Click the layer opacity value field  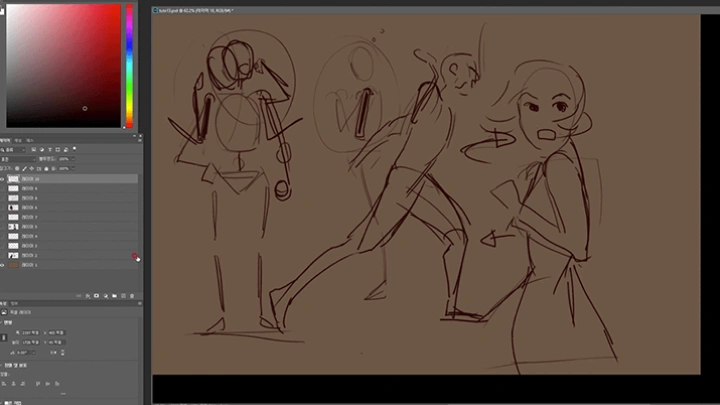click(x=64, y=159)
